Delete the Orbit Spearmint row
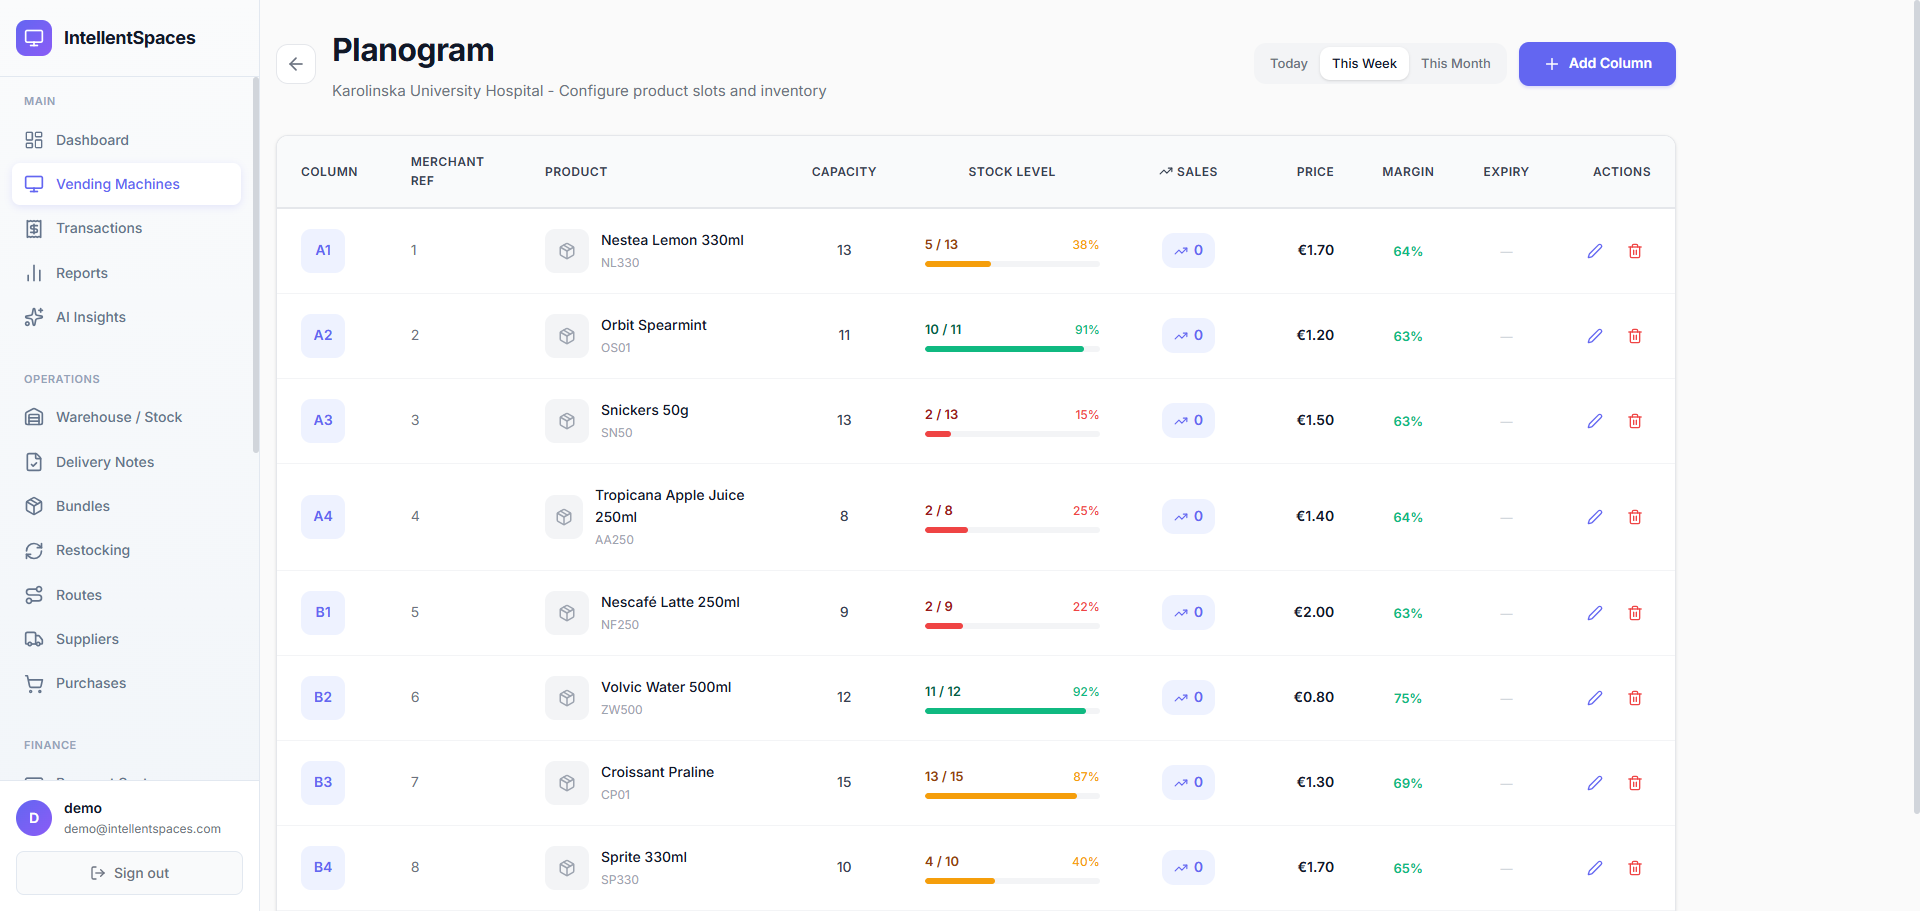 tap(1635, 336)
